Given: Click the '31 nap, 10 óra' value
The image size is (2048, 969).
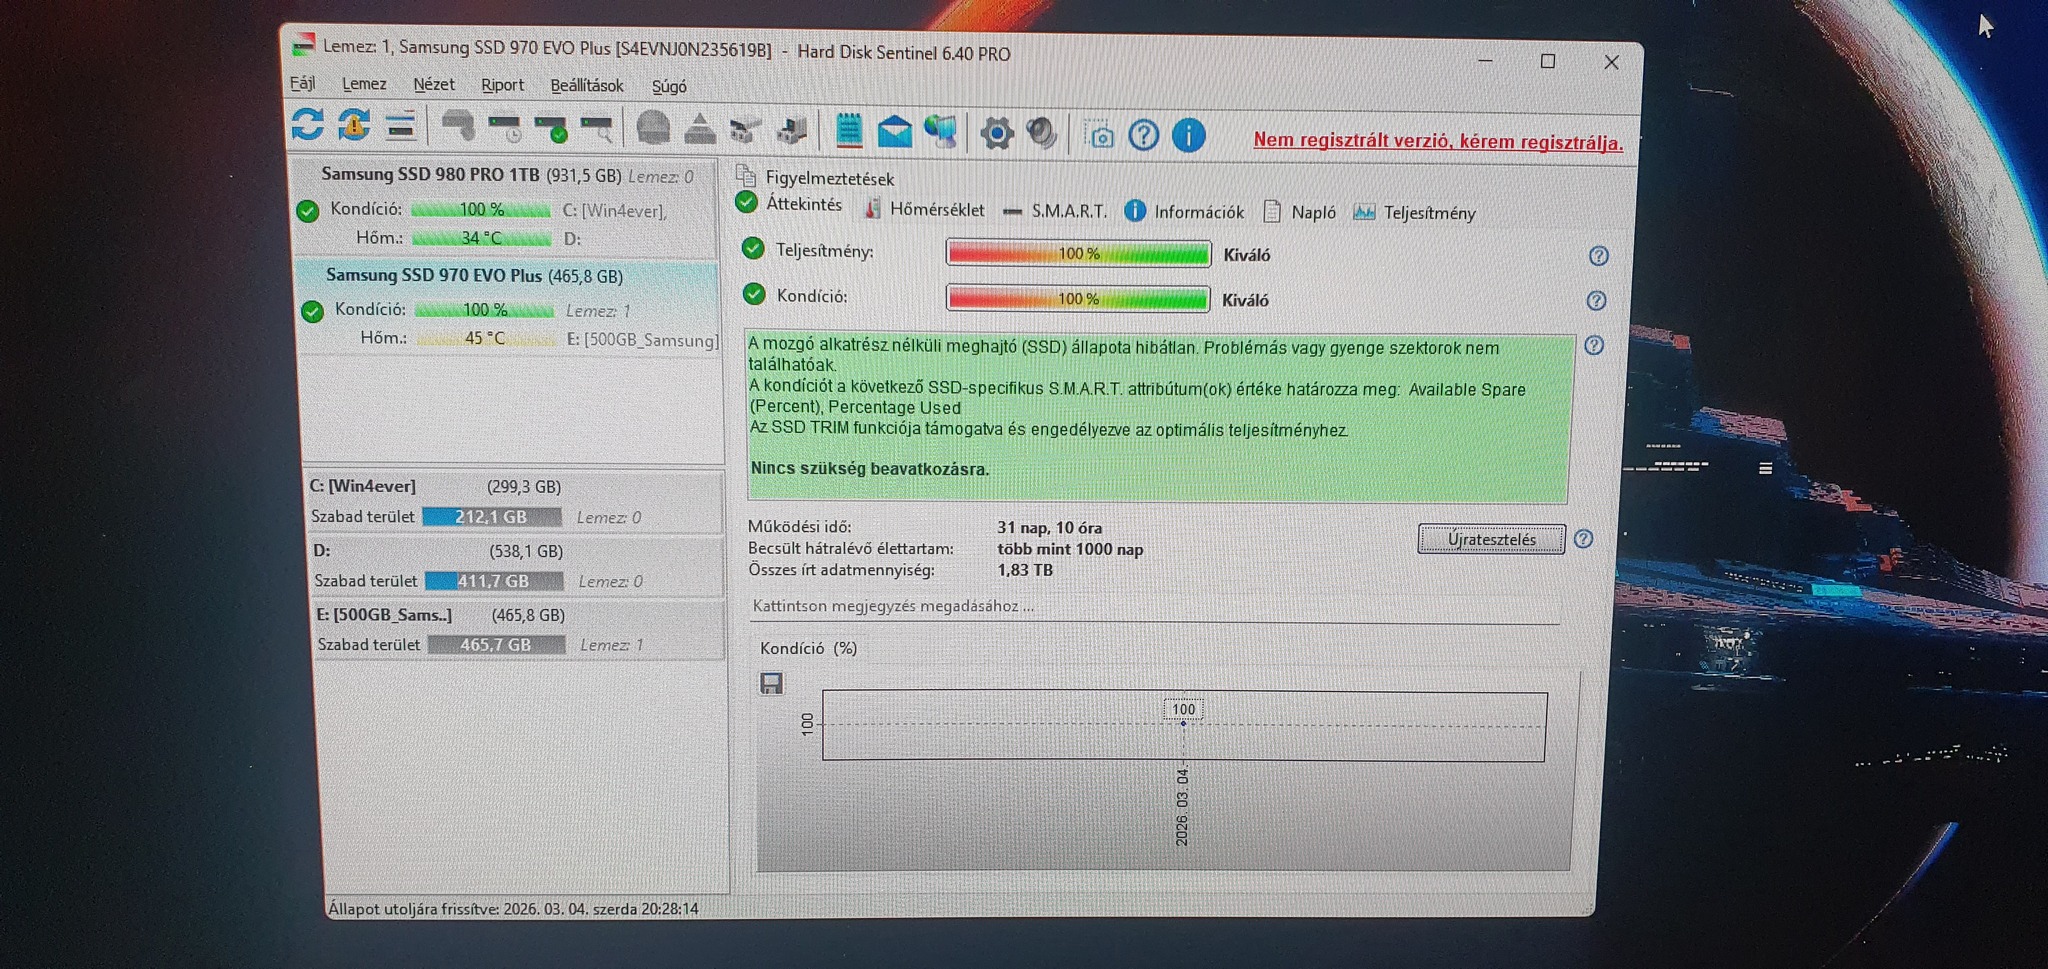Looking at the screenshot, I should (x=1049, y=528).
